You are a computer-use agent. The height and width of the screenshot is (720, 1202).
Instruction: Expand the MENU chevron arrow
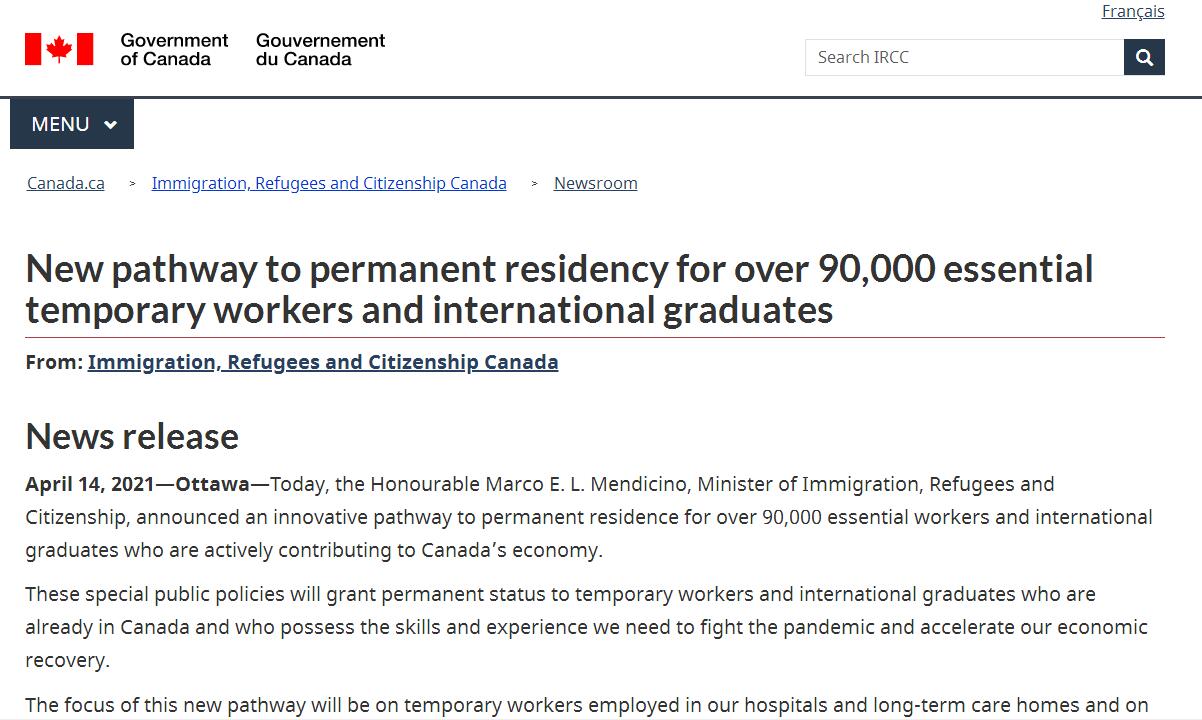110,125
